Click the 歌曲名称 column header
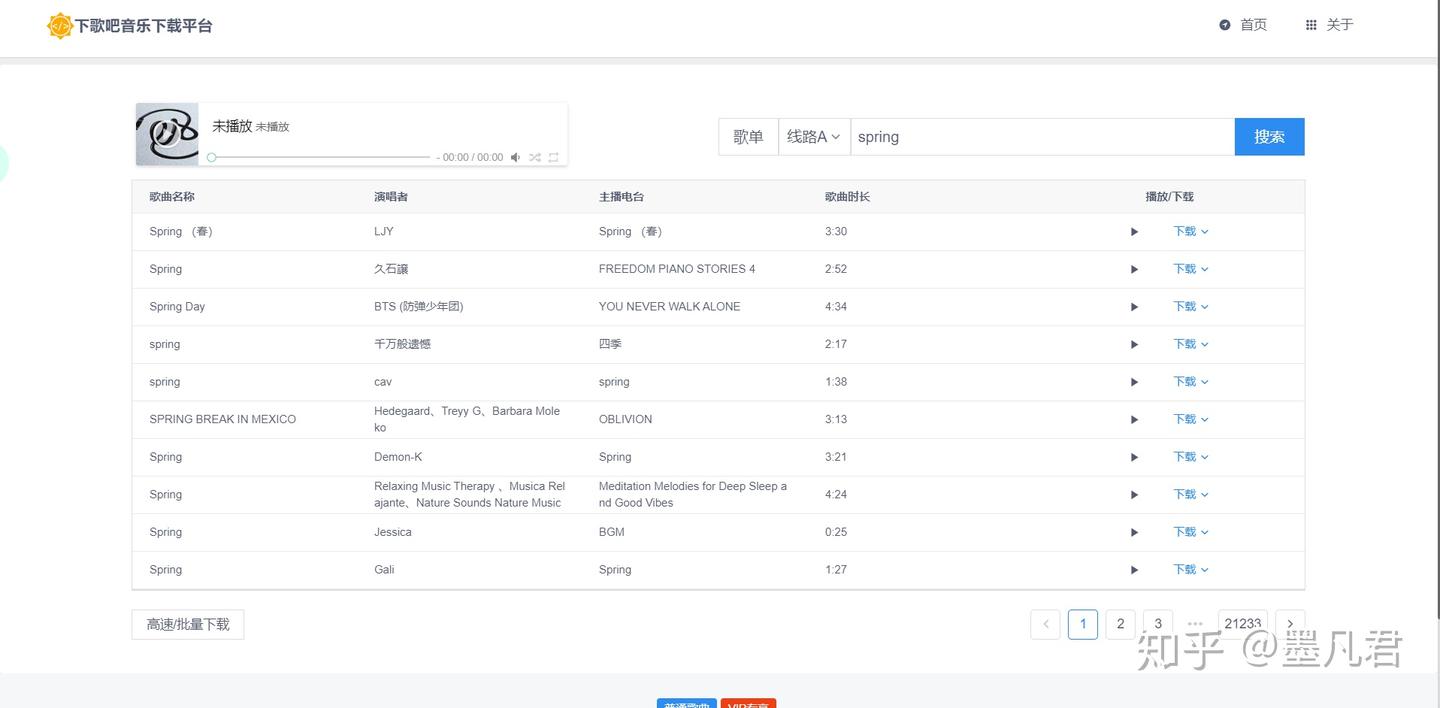Screen dimensions: 1440x708 [172, 197]
